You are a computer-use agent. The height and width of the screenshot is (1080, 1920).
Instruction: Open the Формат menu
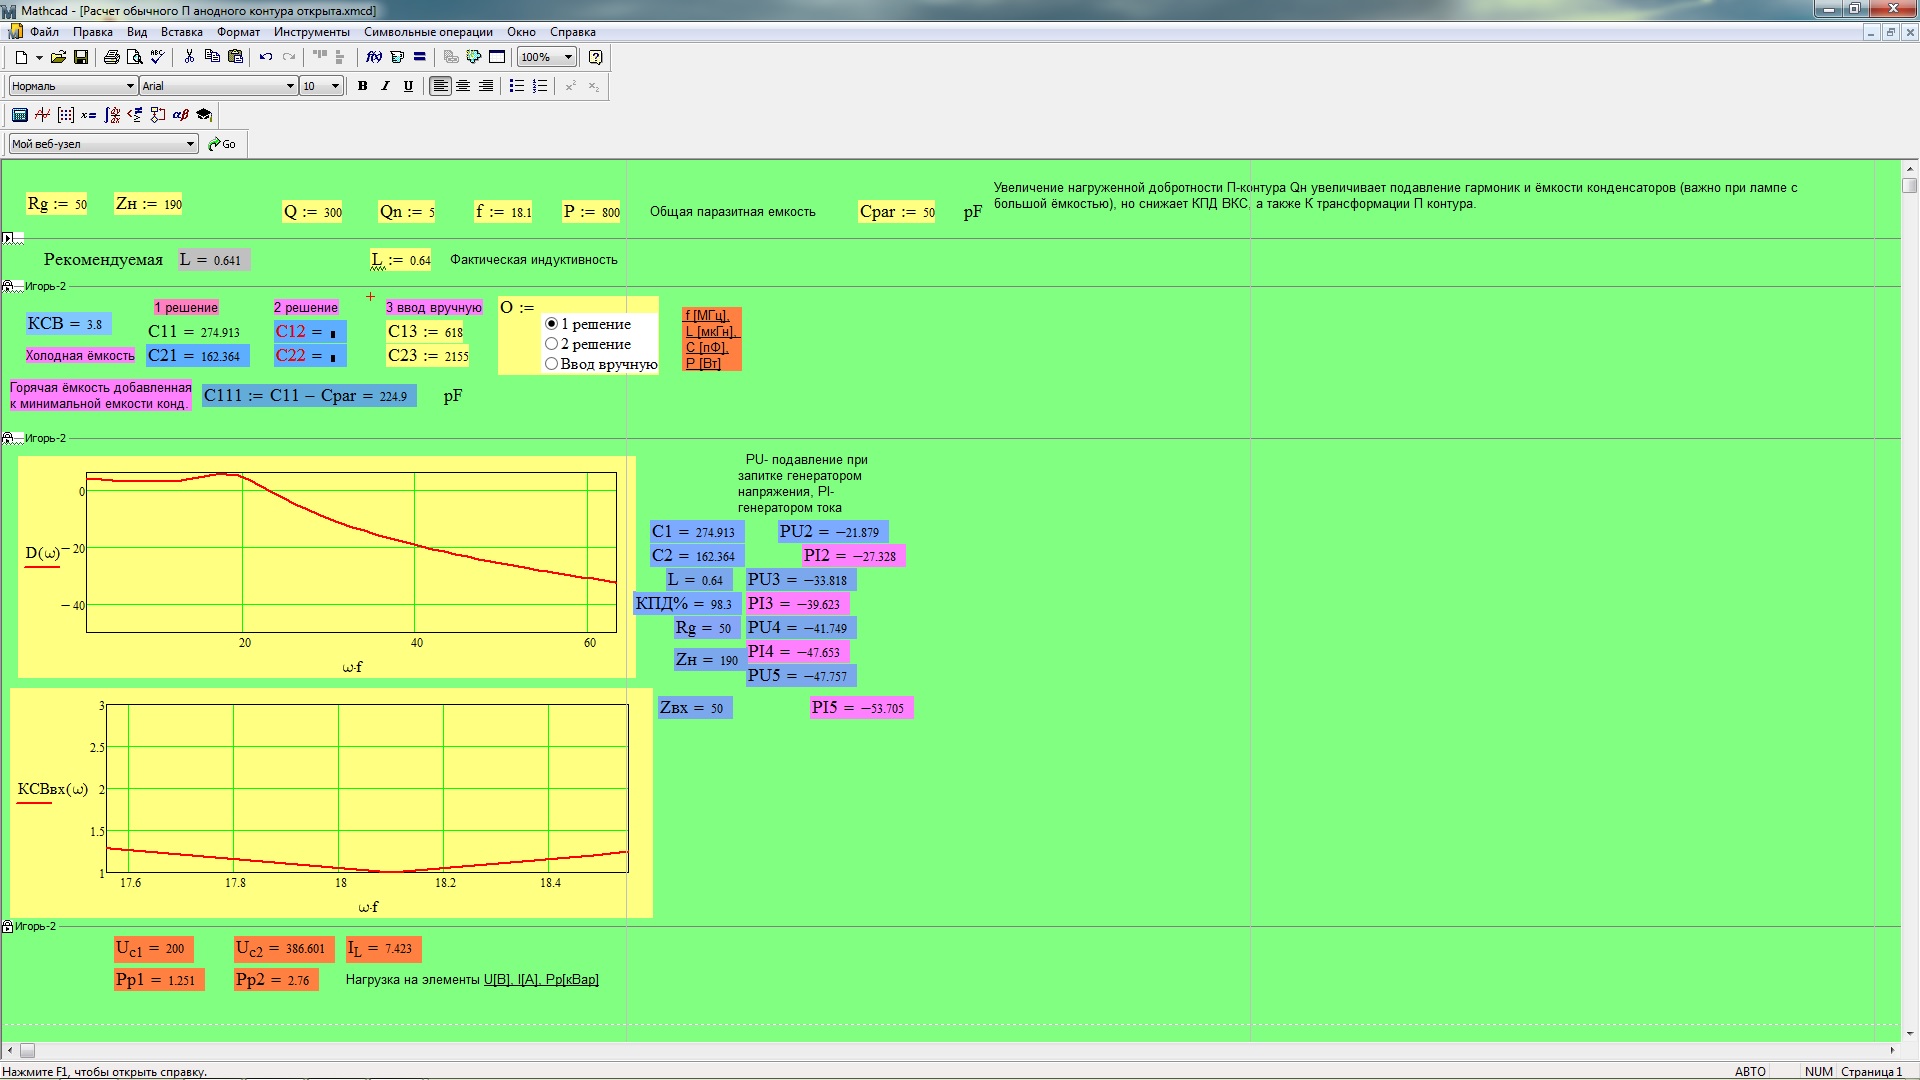[238, 32]
